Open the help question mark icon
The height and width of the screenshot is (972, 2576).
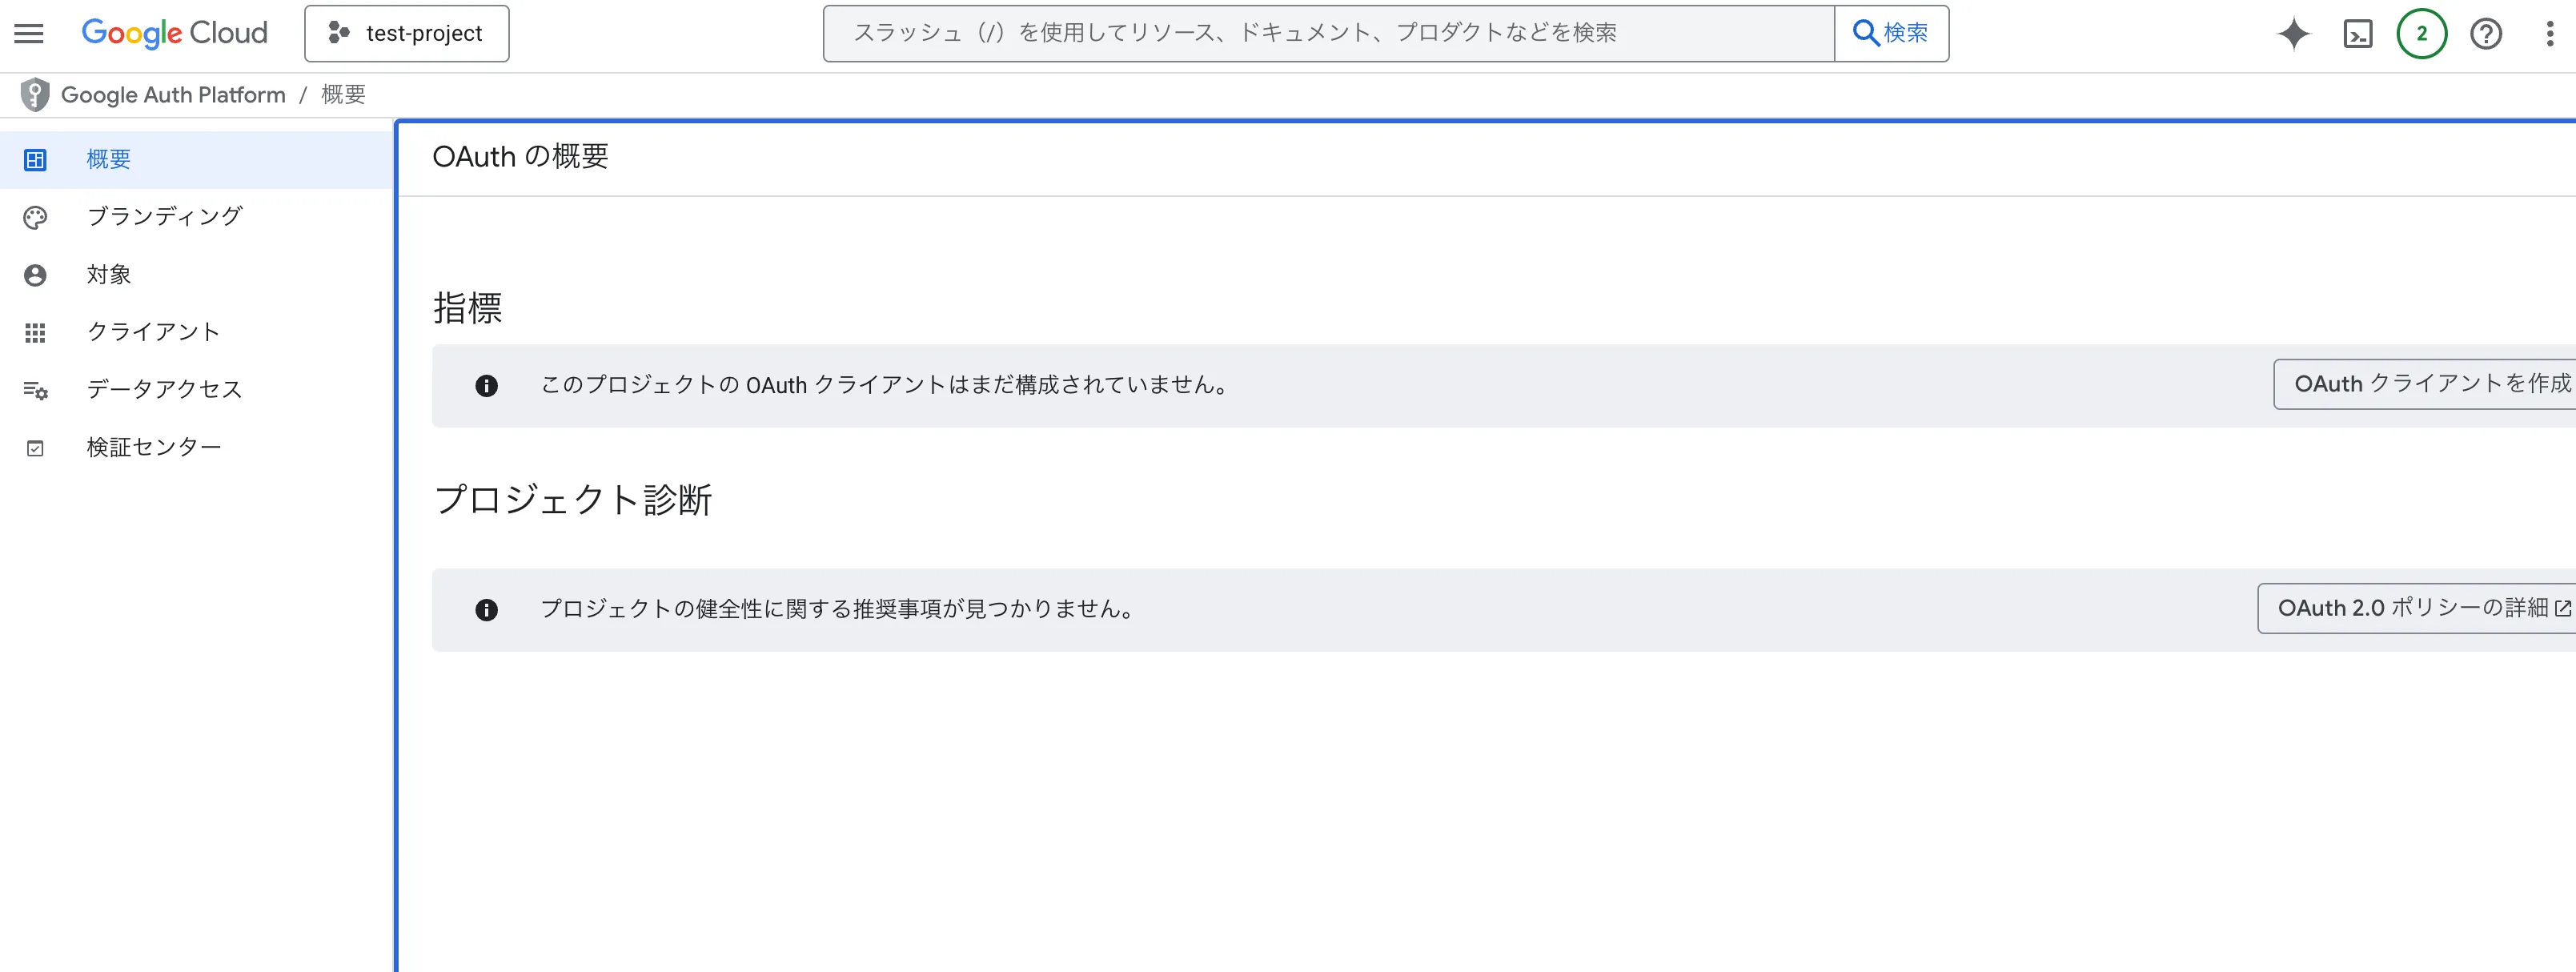coord(2485,33)
